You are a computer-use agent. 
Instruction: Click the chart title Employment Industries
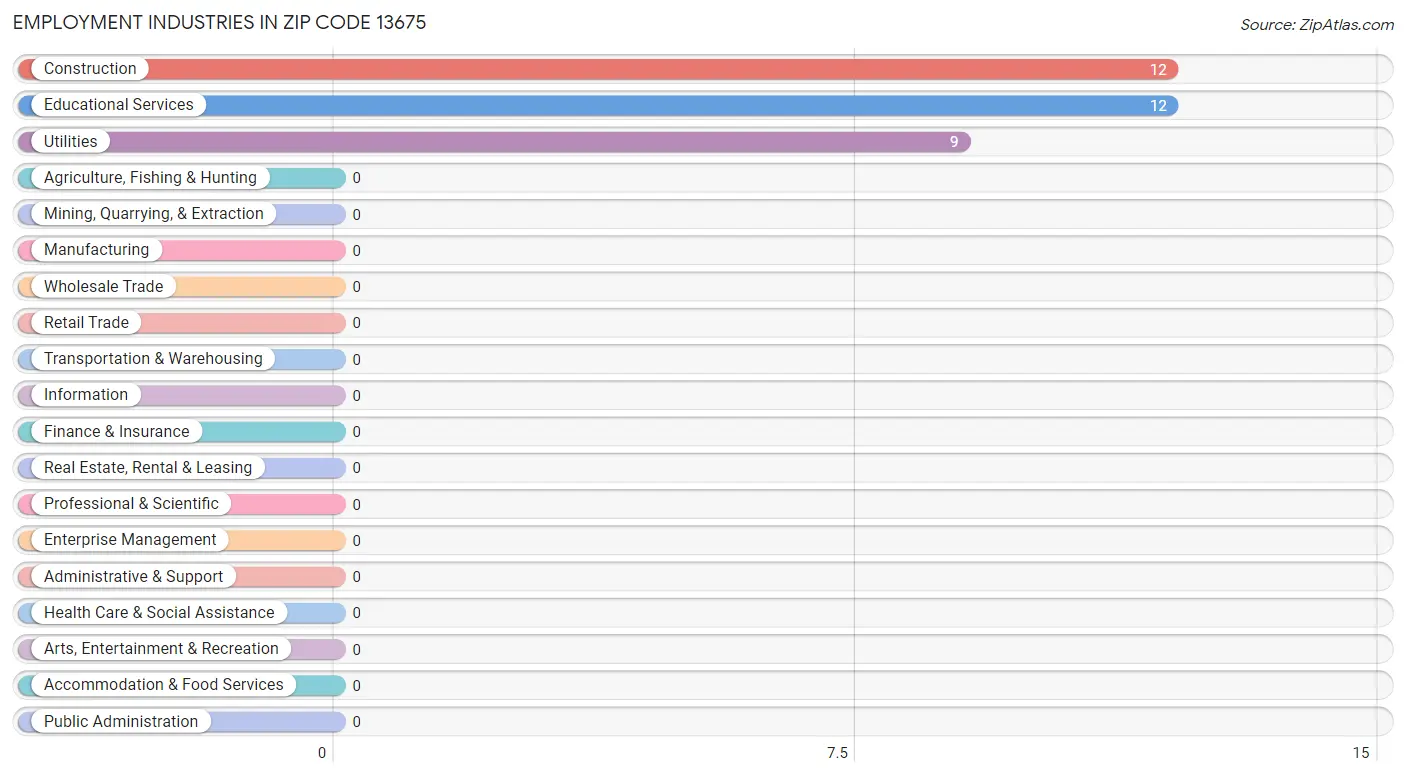coord(220,22)
